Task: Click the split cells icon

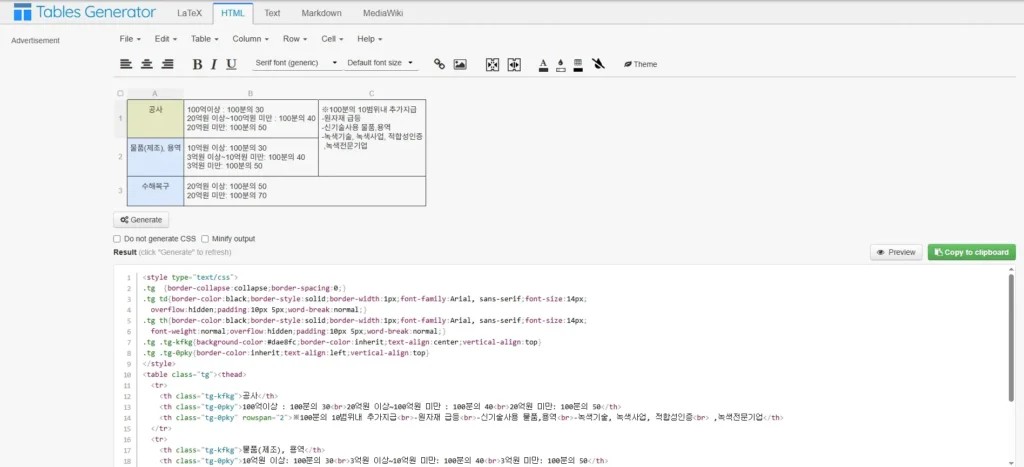Action: tap(514, 64)
